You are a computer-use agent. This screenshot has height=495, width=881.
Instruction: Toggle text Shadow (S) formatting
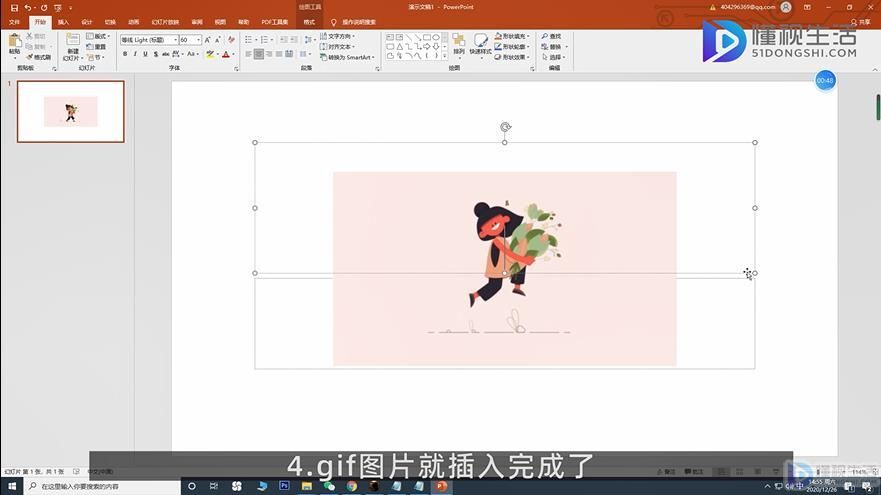tap(156, 55)
